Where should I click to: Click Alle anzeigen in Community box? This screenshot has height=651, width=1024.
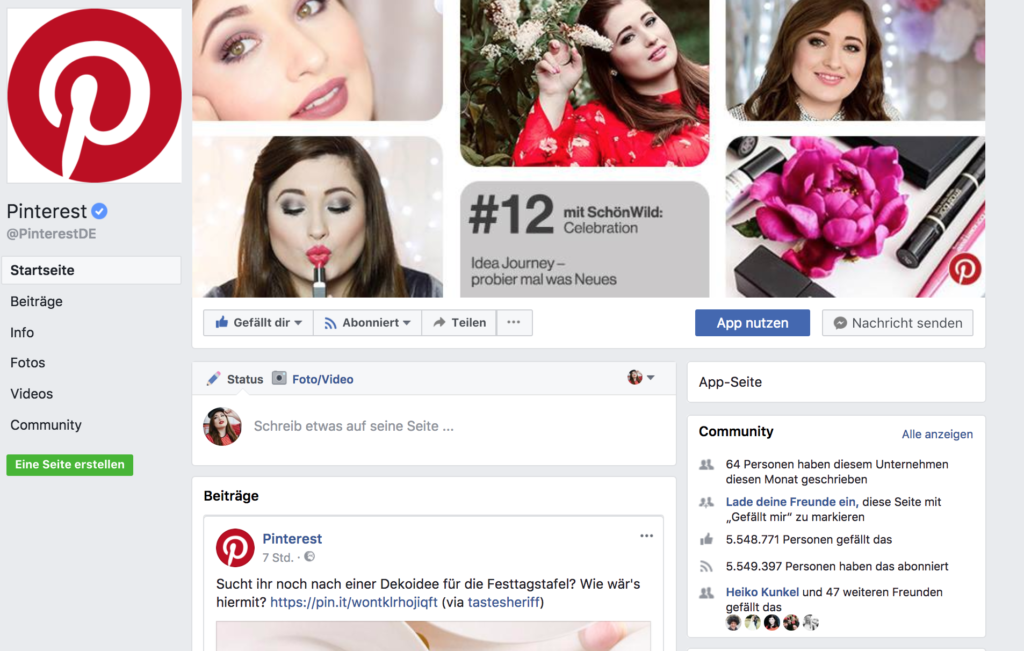click(937, 434)
